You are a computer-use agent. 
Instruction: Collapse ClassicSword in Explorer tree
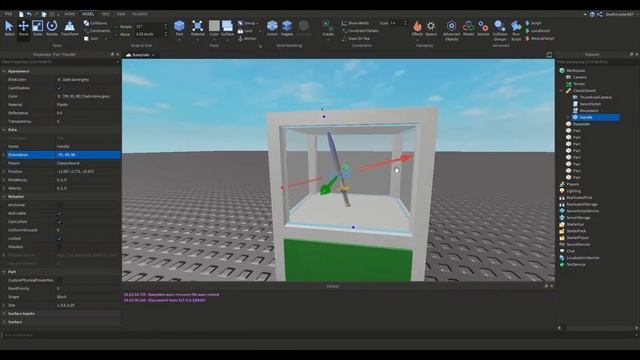[561, 91]
